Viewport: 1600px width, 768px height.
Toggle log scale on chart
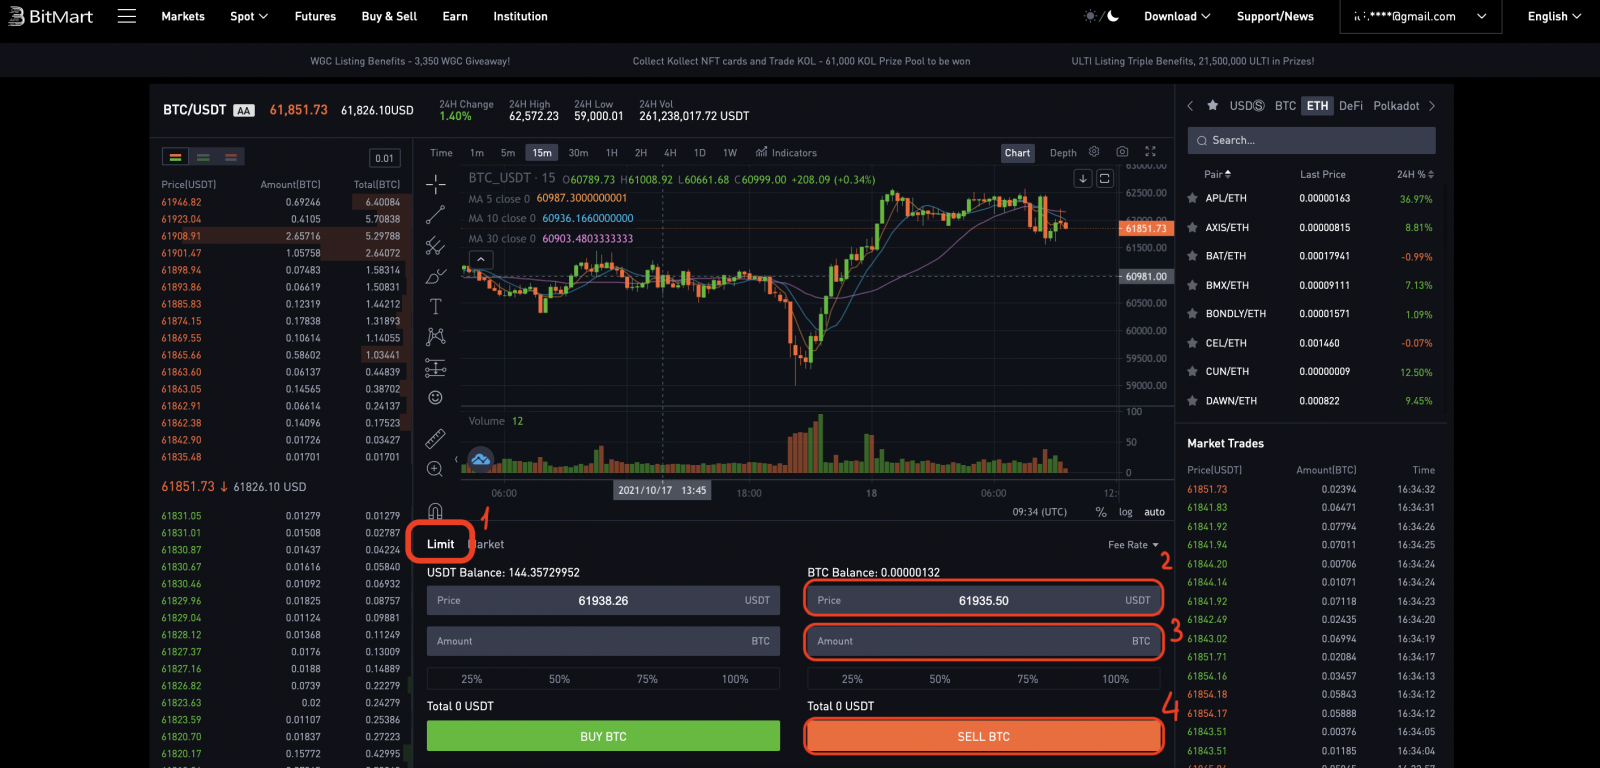(x=1126, y=512)
